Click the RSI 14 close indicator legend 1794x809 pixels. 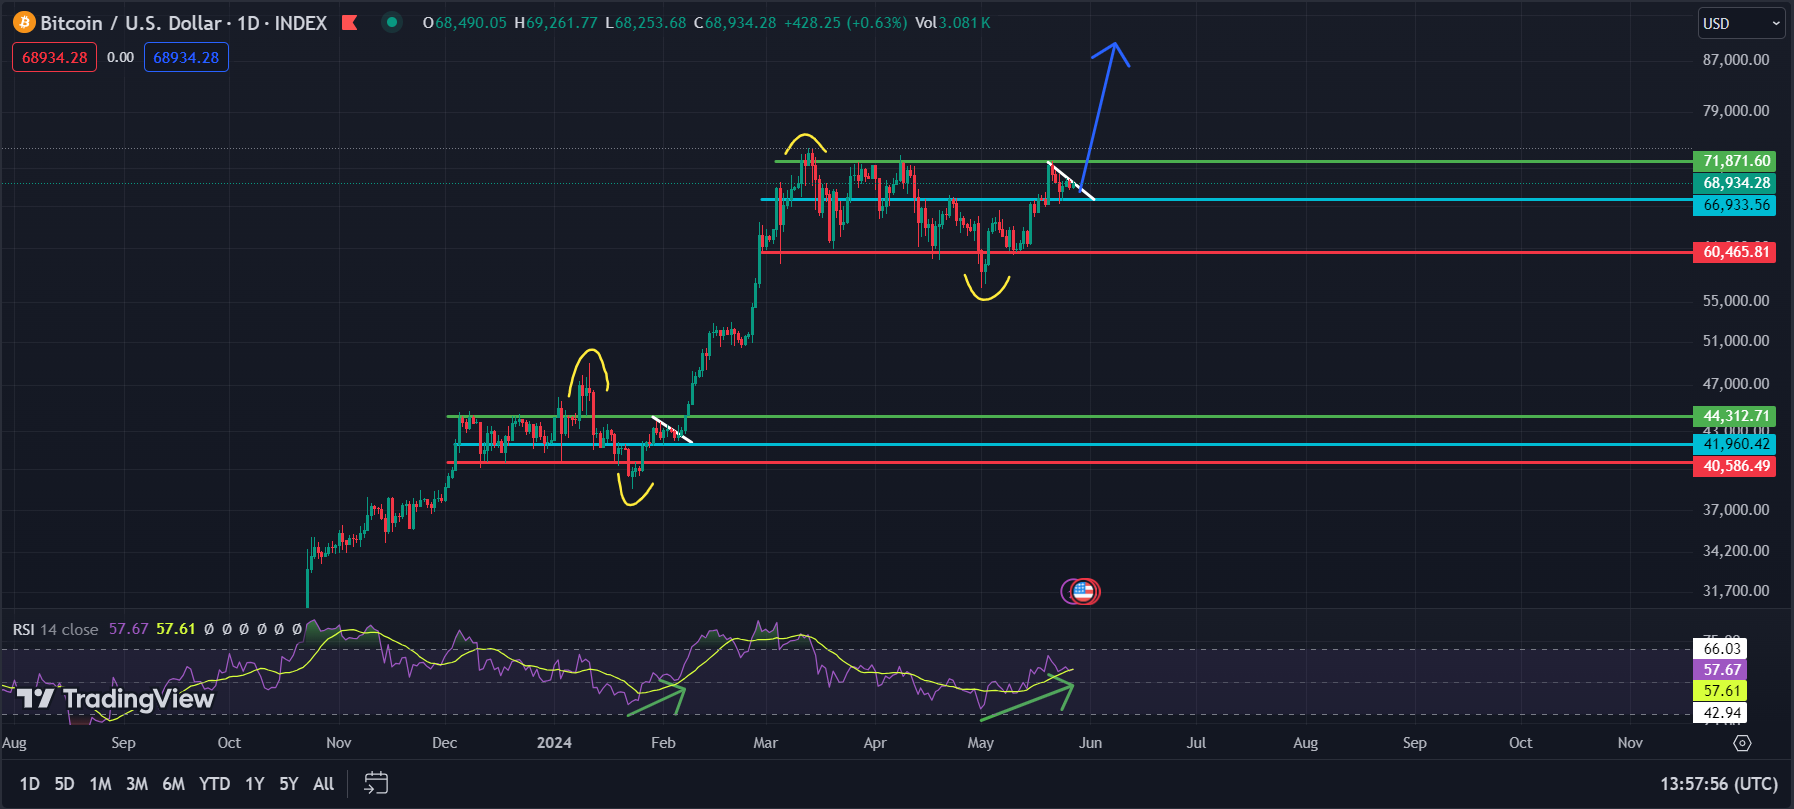[x=55, y=629]
